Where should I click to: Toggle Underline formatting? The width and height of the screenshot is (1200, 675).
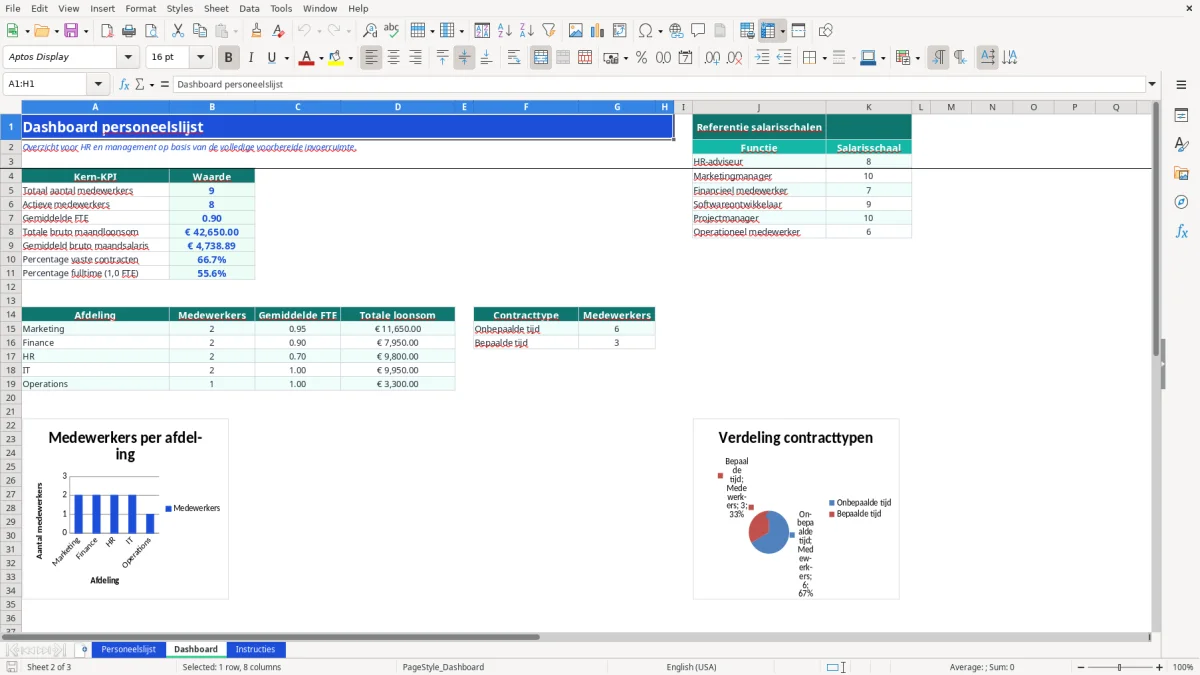[271, 58]
